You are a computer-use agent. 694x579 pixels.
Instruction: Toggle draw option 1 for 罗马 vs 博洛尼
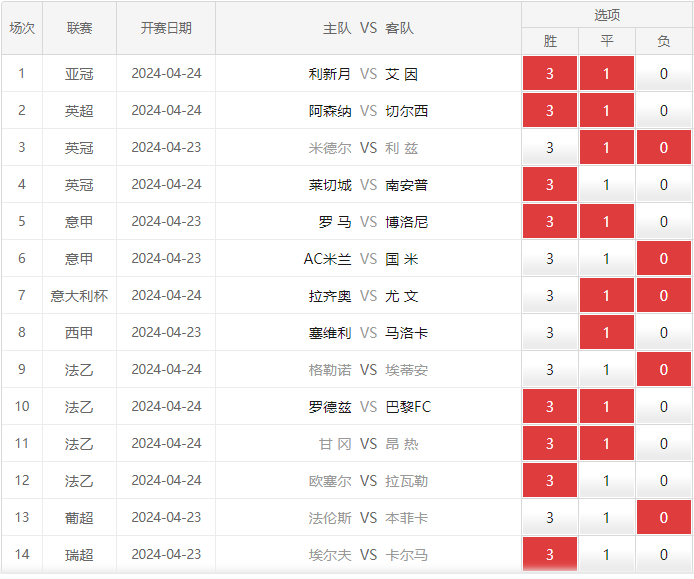[607, 221]
